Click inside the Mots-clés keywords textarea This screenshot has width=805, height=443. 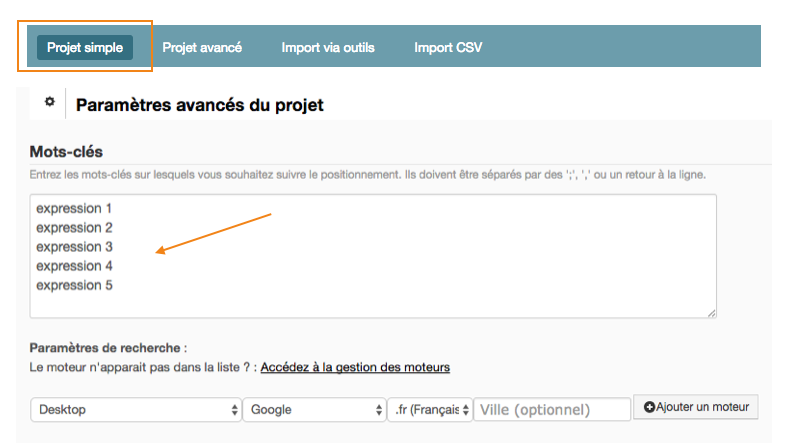coord(373,256)
